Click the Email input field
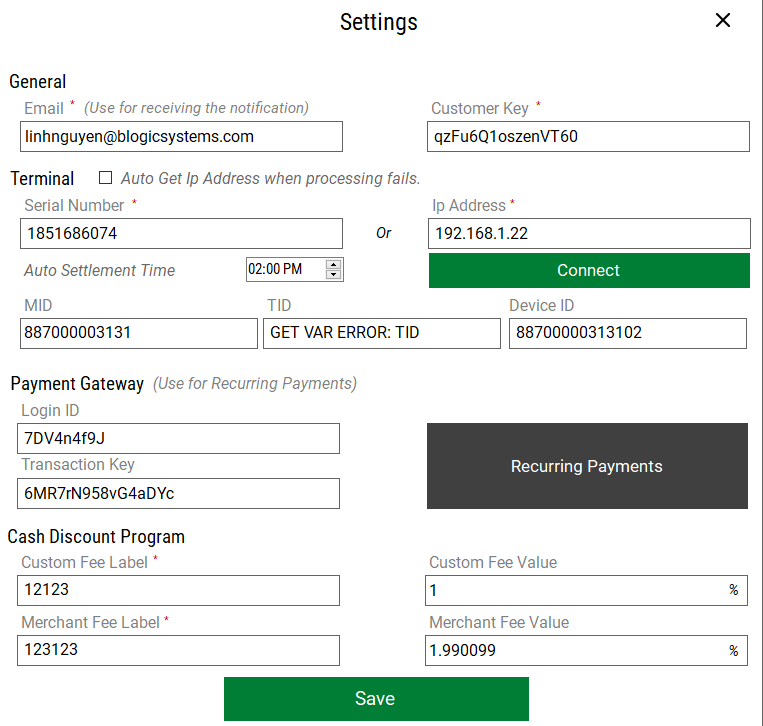 [x=181, y=137]
